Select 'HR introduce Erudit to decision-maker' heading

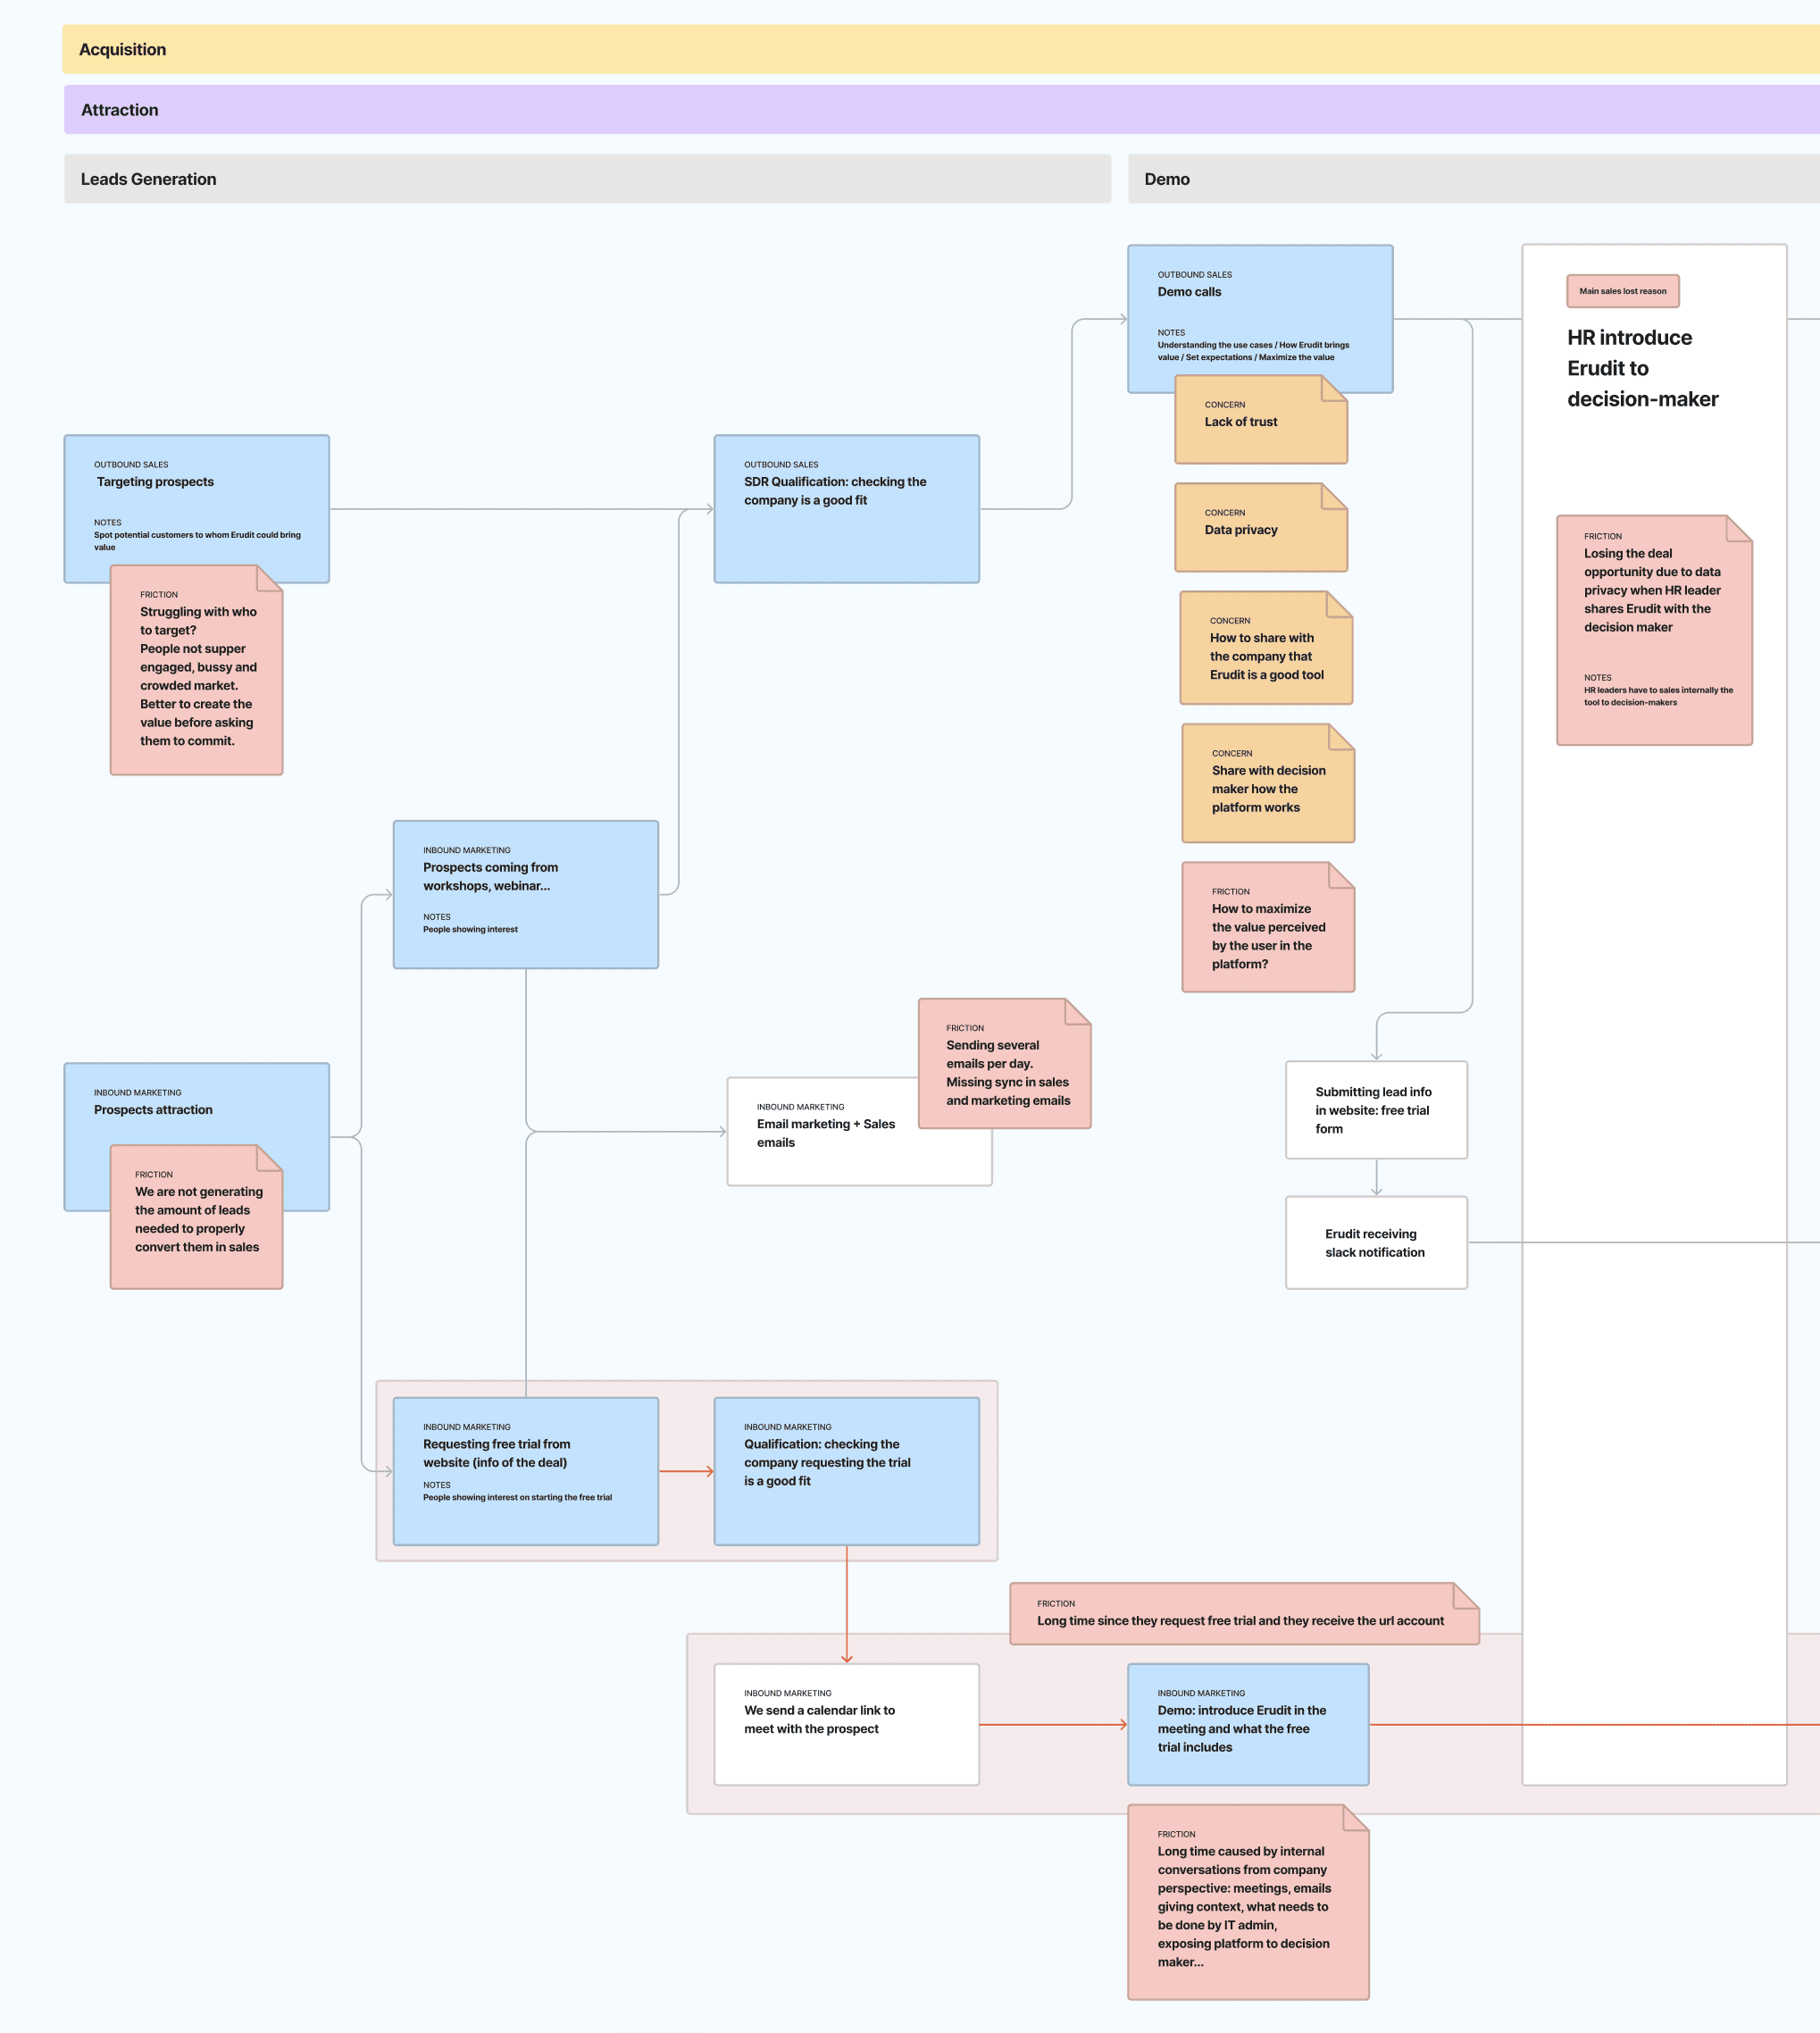coord(1642,368)
